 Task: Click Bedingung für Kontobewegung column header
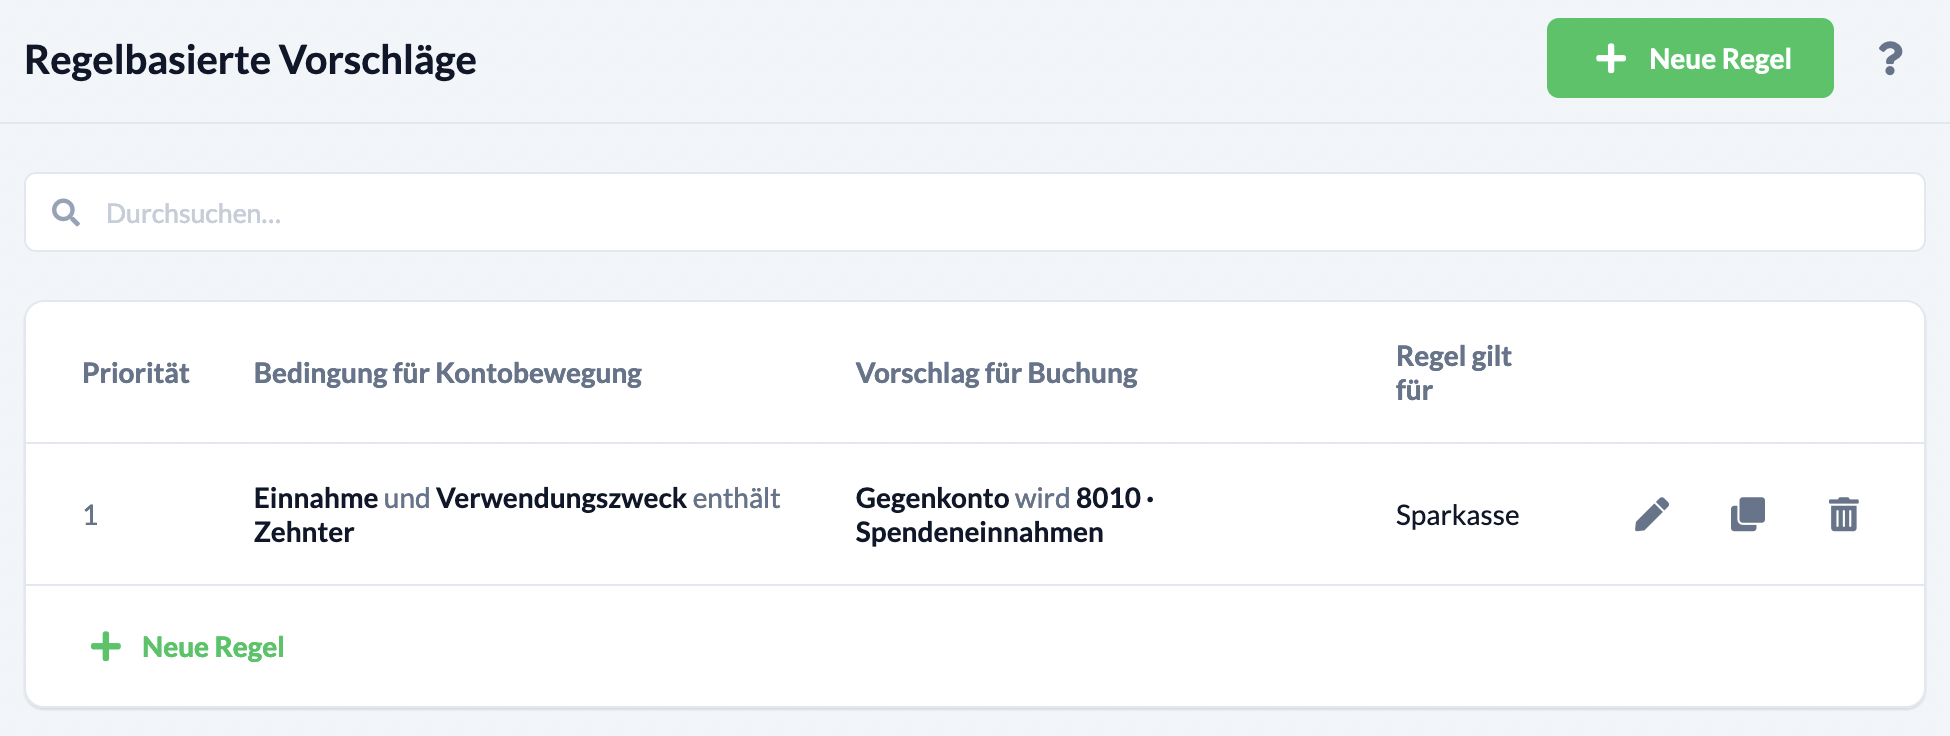[x=448, y=373]
